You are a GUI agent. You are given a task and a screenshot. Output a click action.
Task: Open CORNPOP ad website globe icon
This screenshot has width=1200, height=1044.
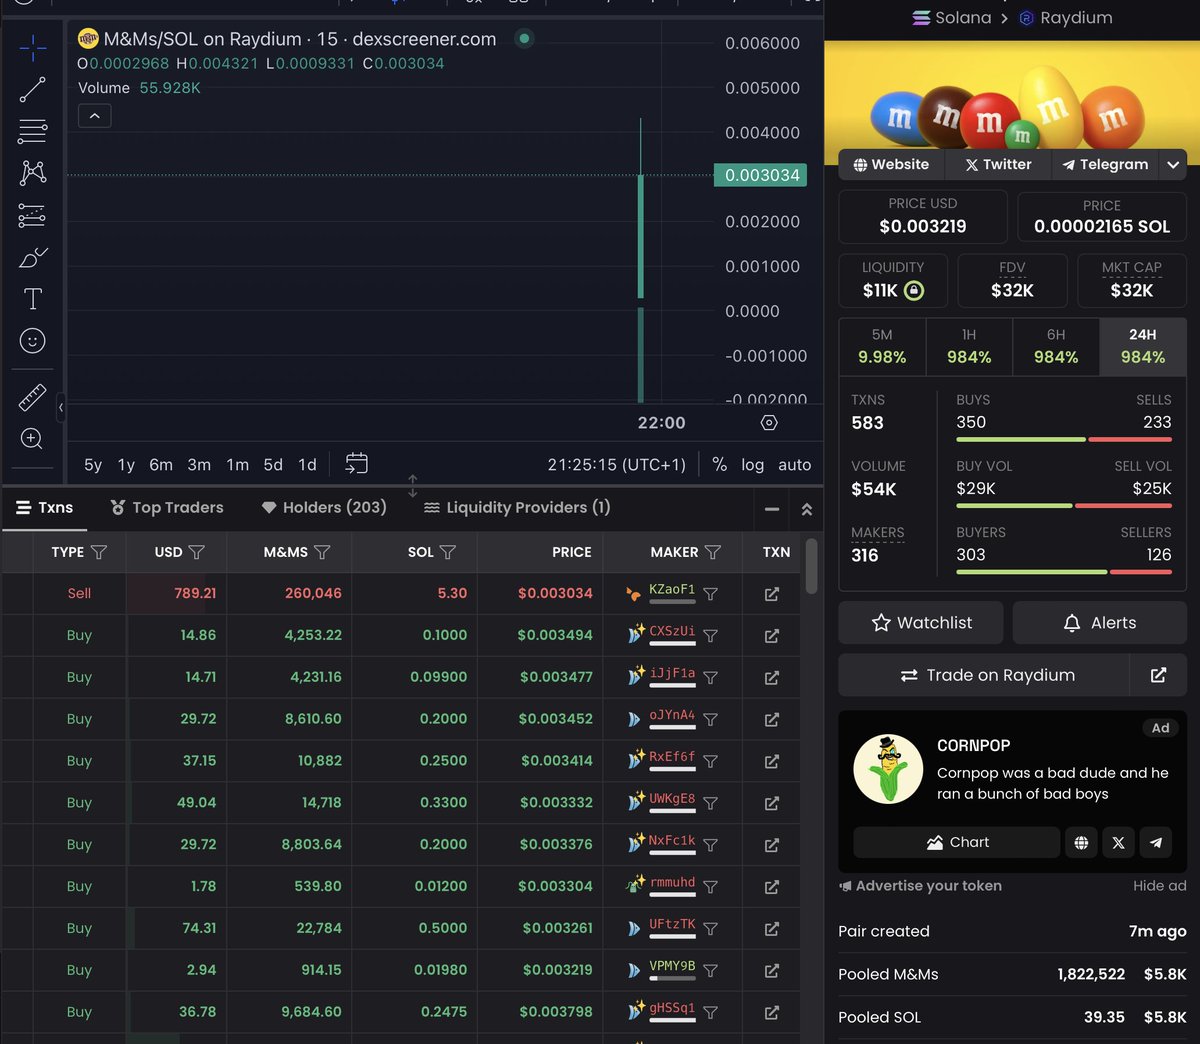tap(1081, 843)
